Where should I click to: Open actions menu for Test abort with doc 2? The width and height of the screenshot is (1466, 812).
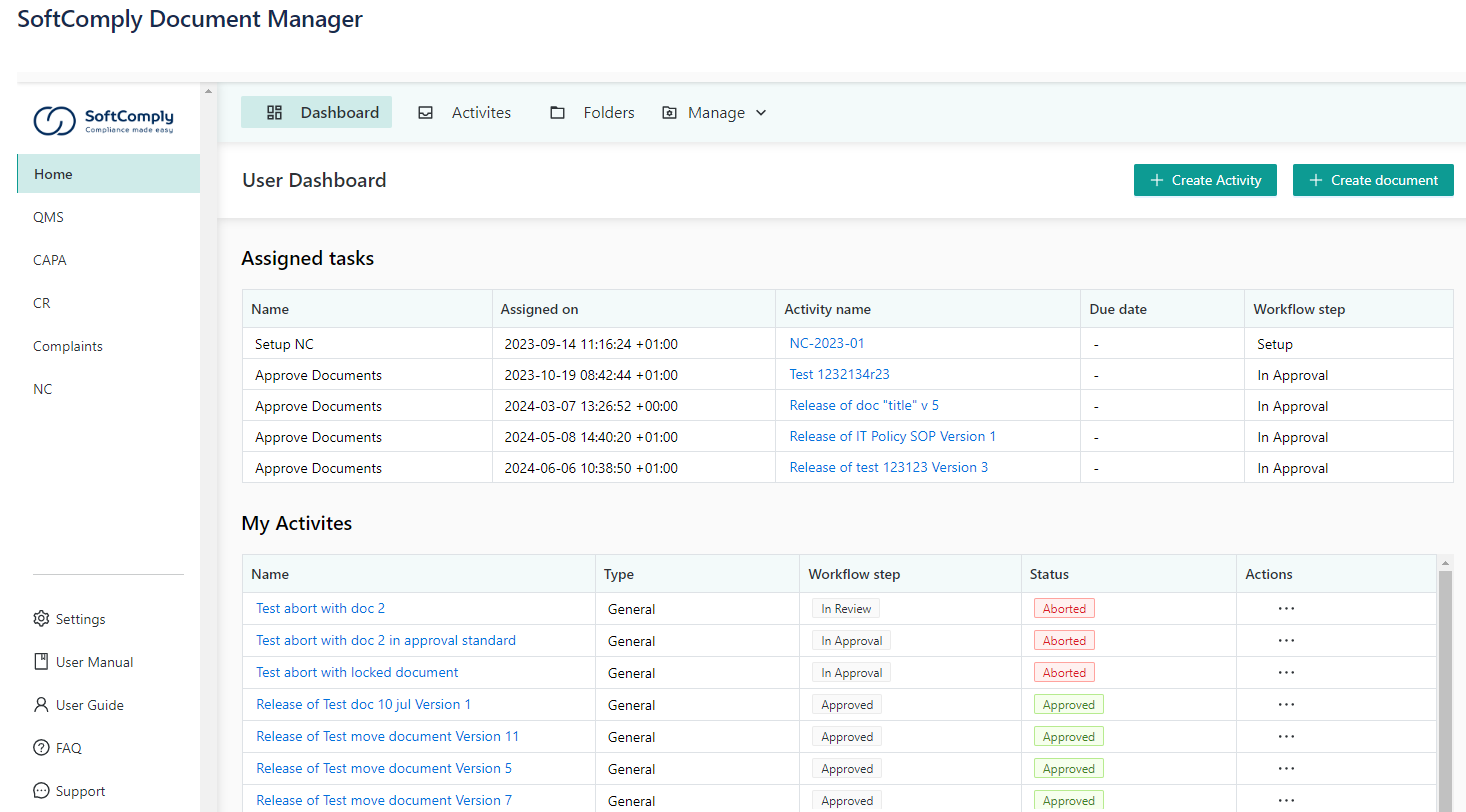coord(1286,608)
